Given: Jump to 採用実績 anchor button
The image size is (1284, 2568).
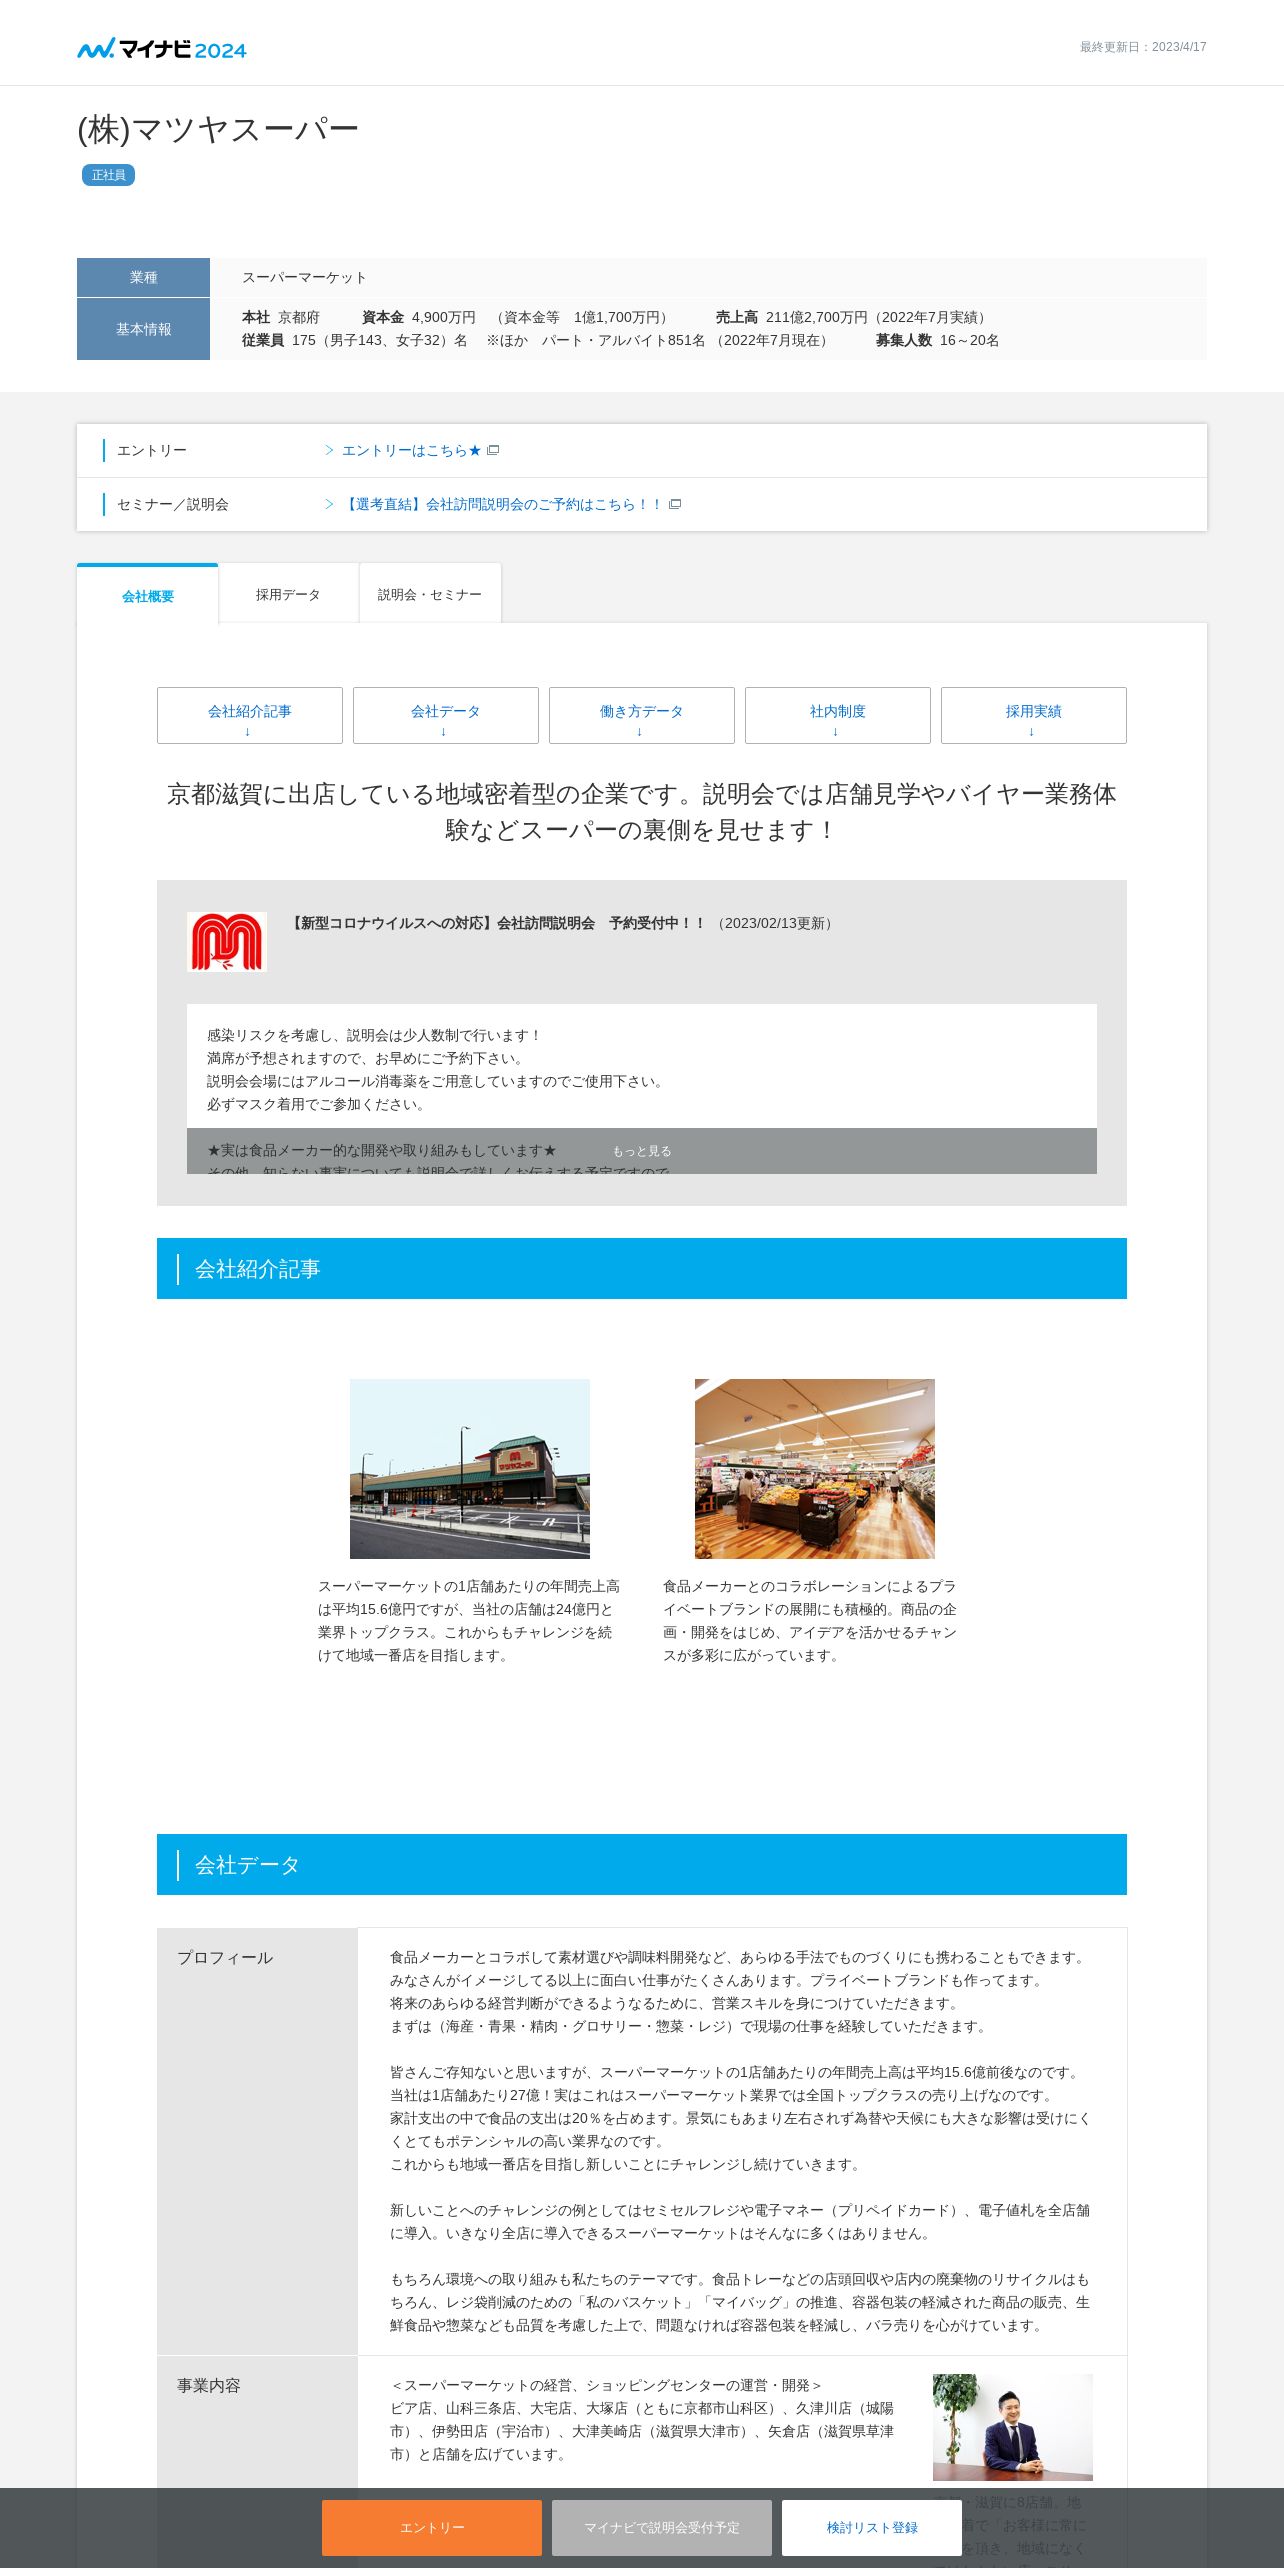Looking at the screenshot, I should tap(1034, 715).
